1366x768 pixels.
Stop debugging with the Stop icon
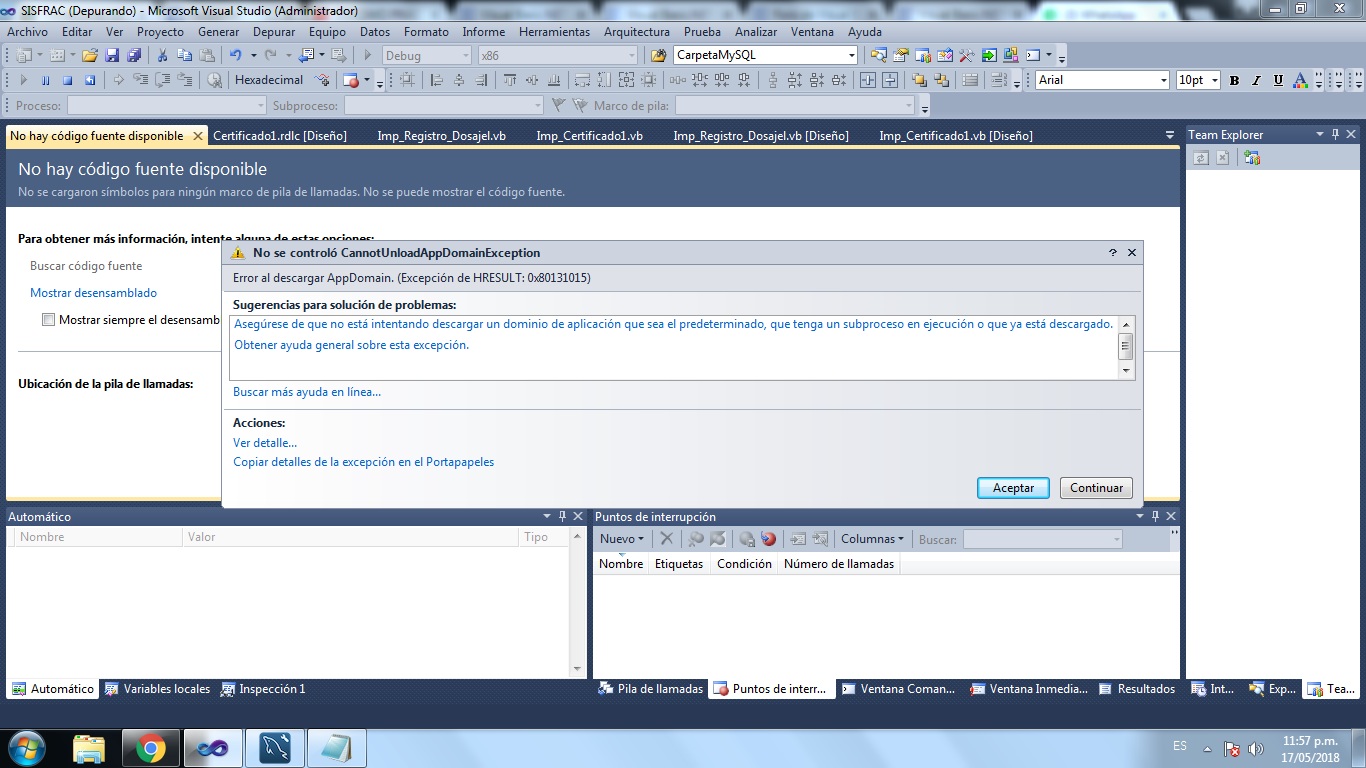(68, 80)
